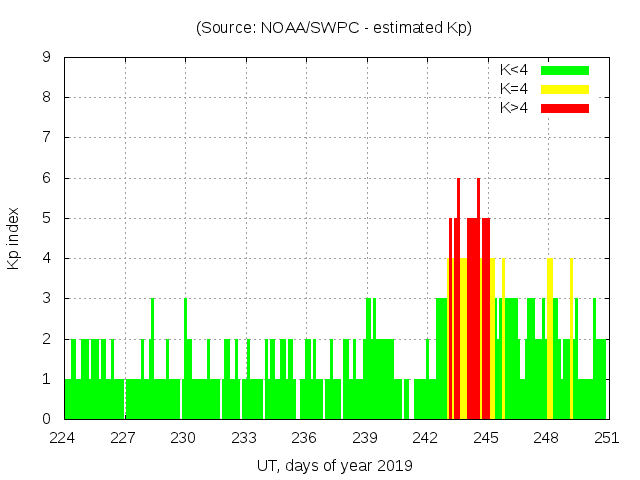This screenshot has width=640, height=480.
Task: Select the x-axis tick label 245
Action: point(486,438)
